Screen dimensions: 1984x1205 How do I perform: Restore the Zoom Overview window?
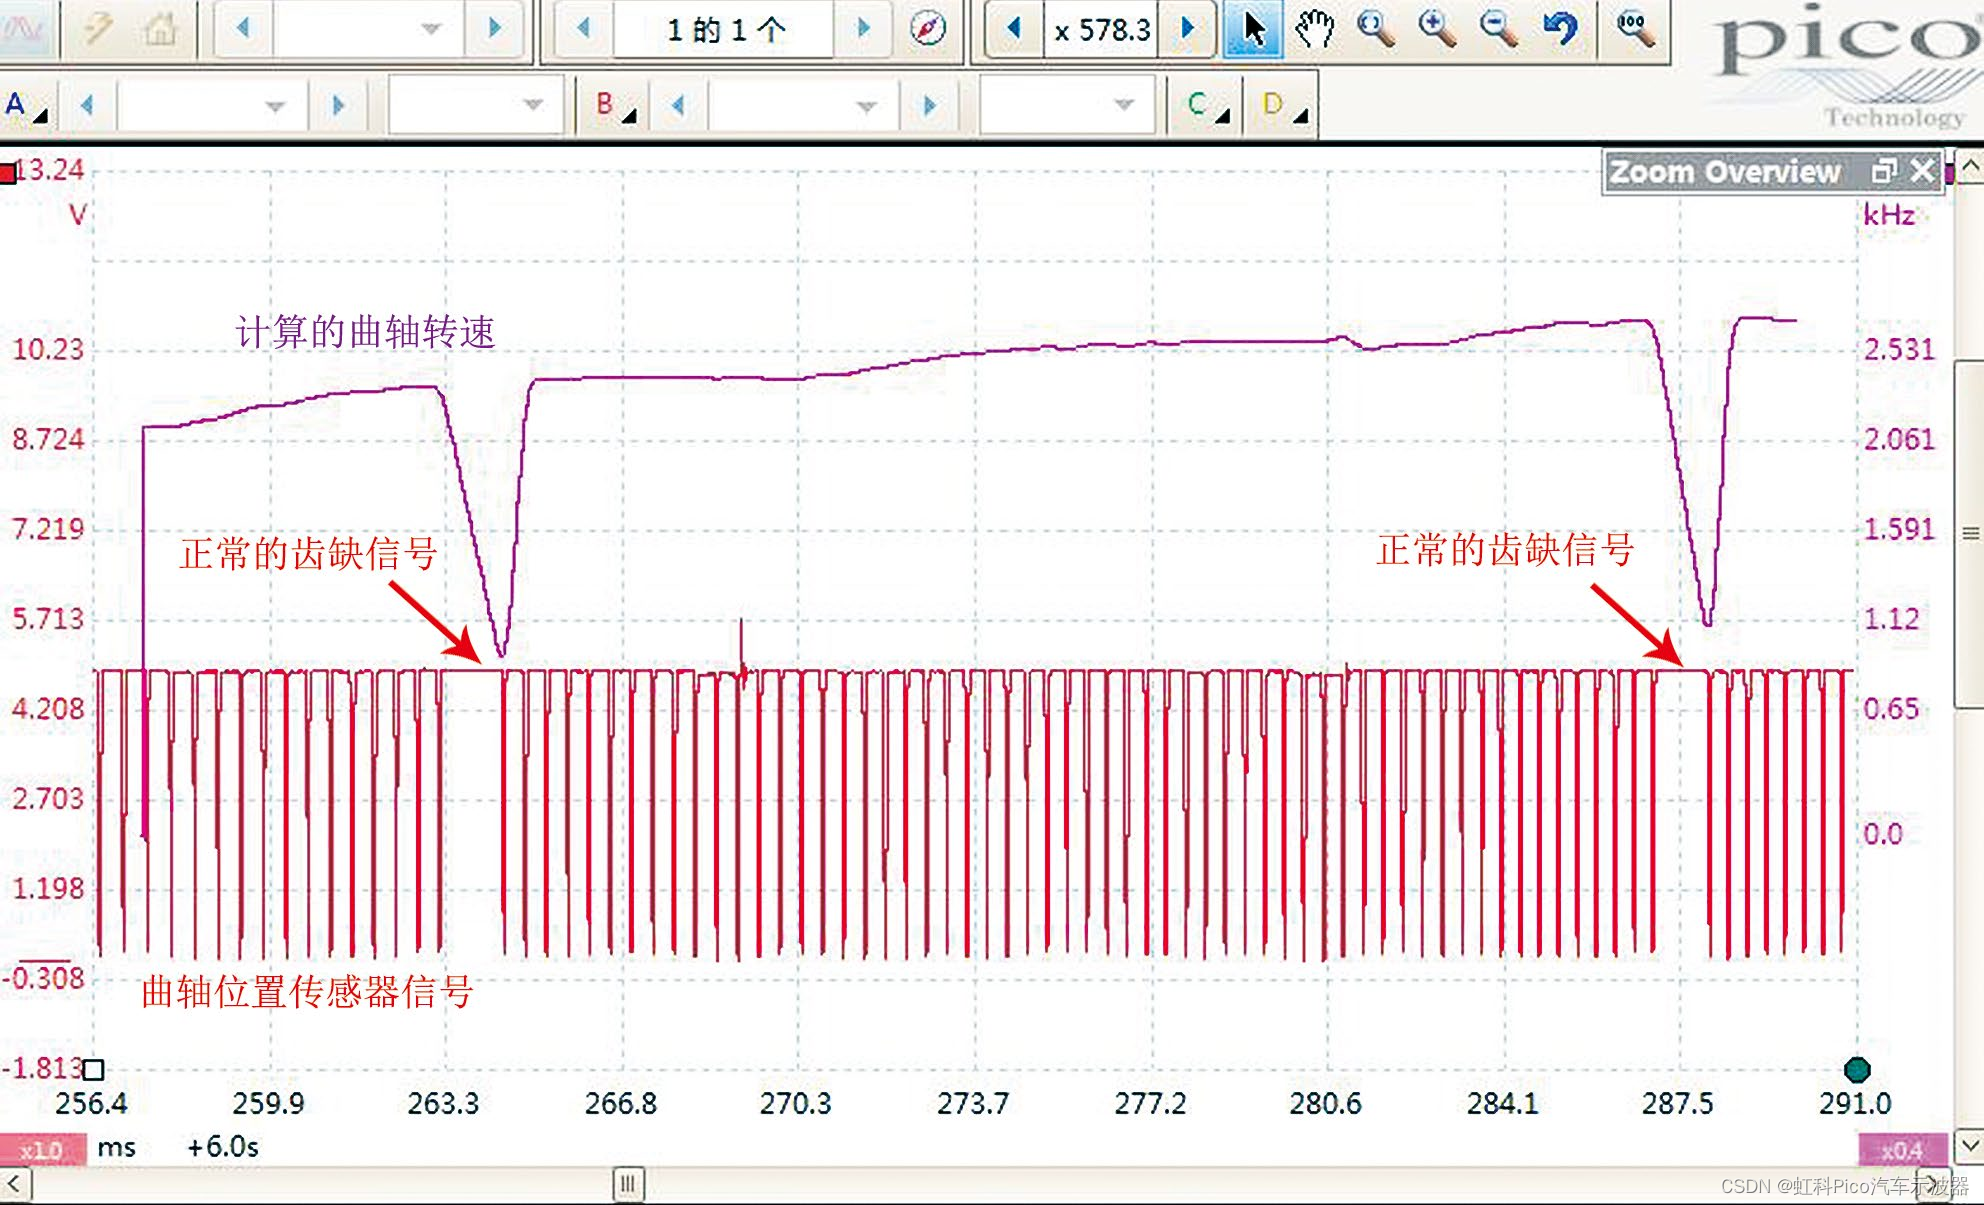pyautogui.click(x=1884, y=172)
